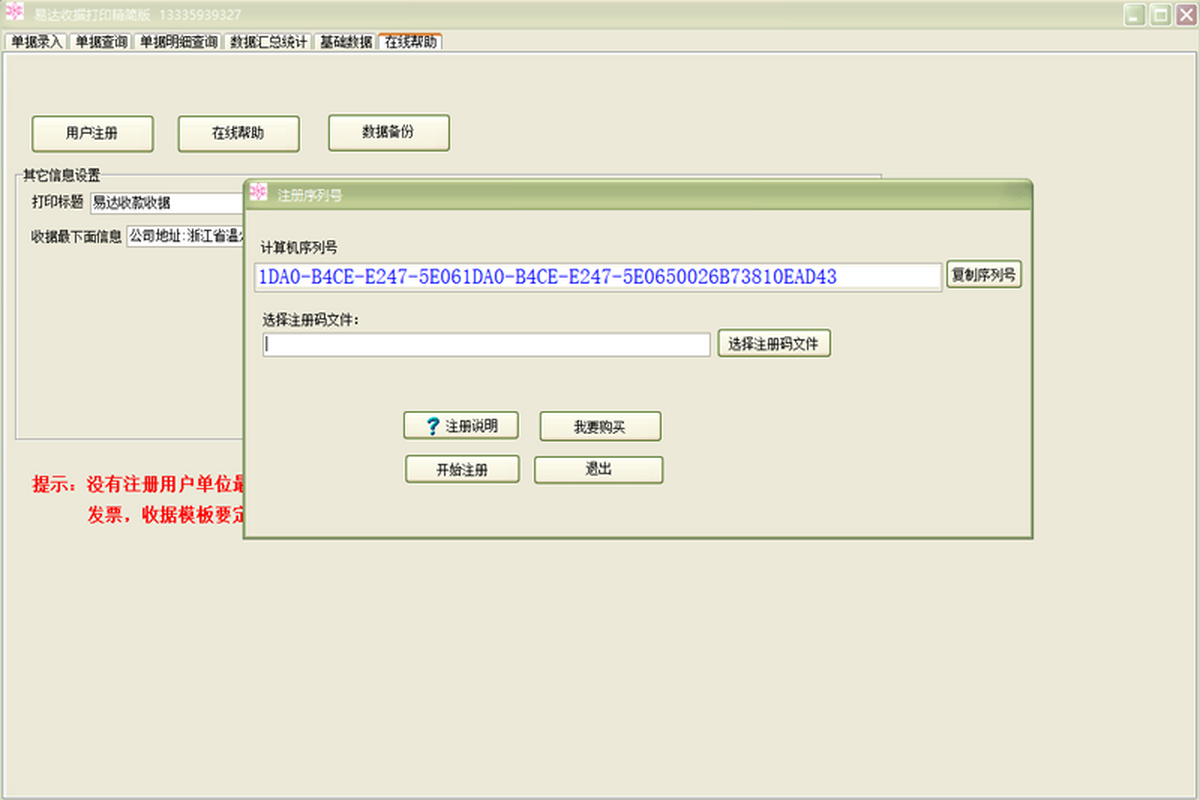The height and width of the screenshot is (800, 1200).
Task: Open 在线帮助 button in main window
Action: (x=238, y=133)
